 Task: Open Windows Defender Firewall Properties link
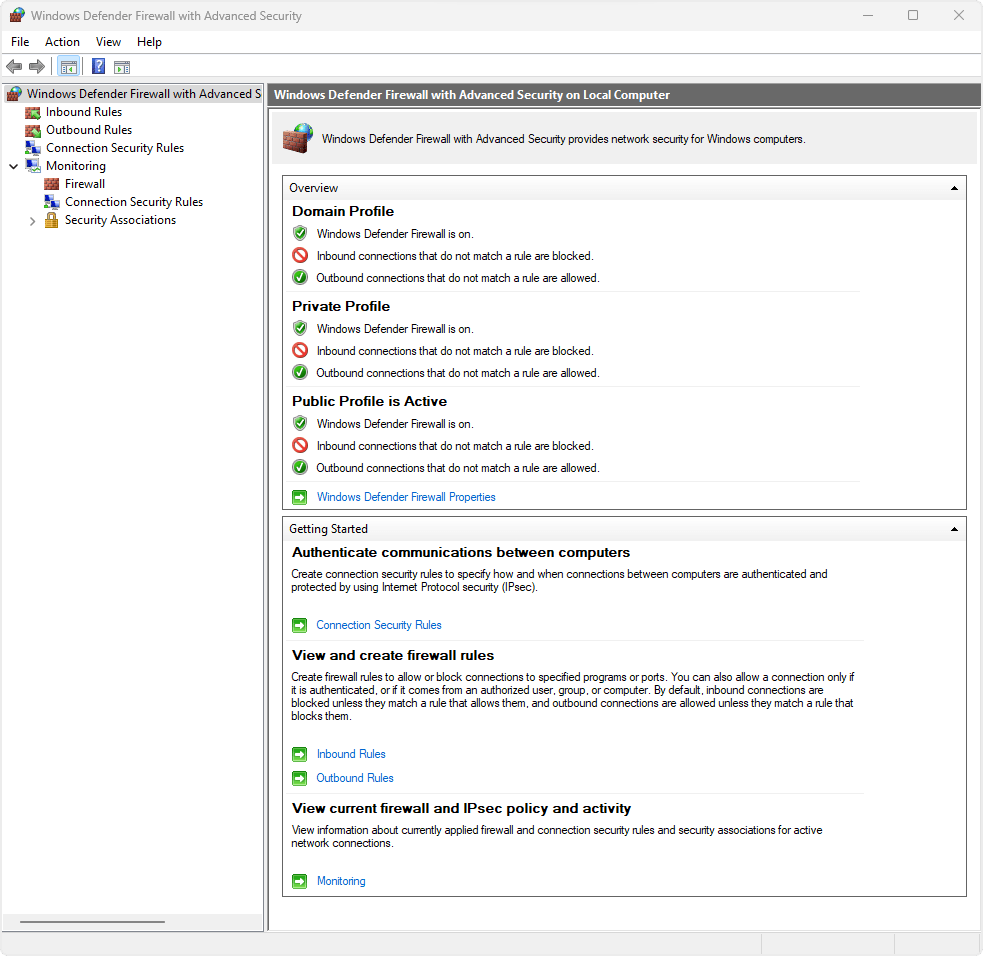[x=406, y=496]
